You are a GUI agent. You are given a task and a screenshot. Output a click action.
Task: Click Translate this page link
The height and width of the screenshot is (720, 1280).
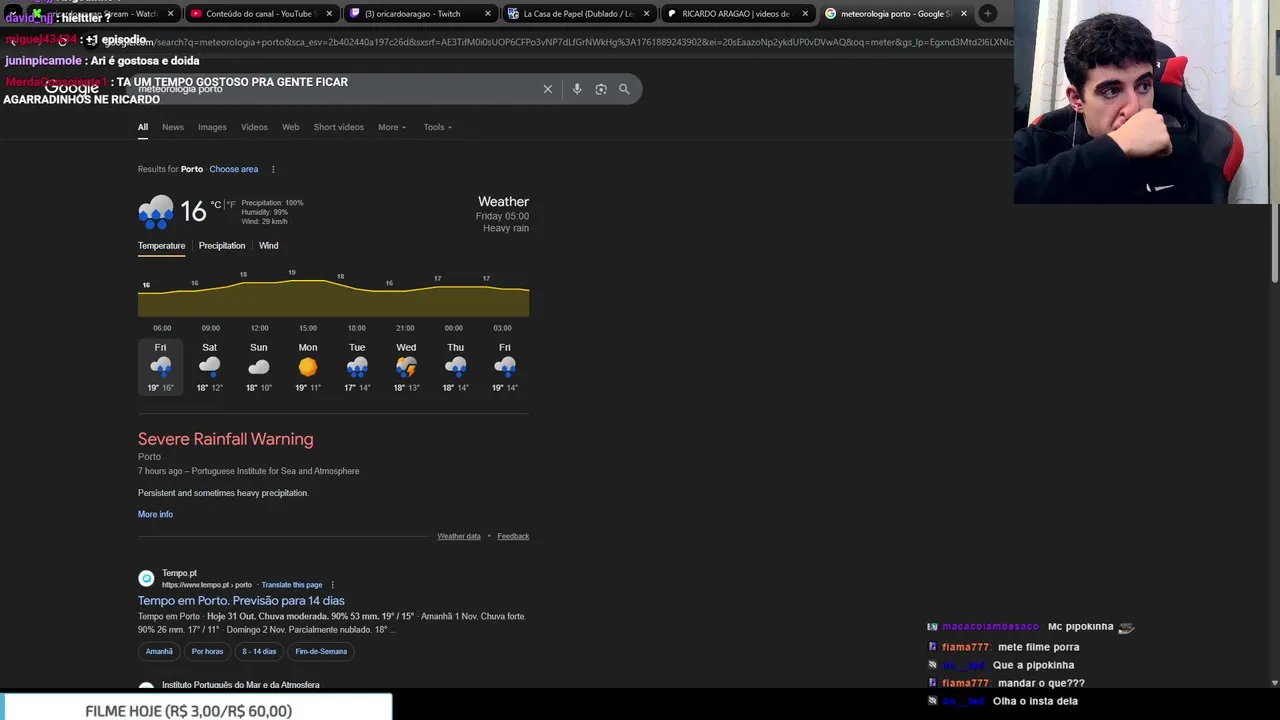pyautogui.click(x=292, y=585)
